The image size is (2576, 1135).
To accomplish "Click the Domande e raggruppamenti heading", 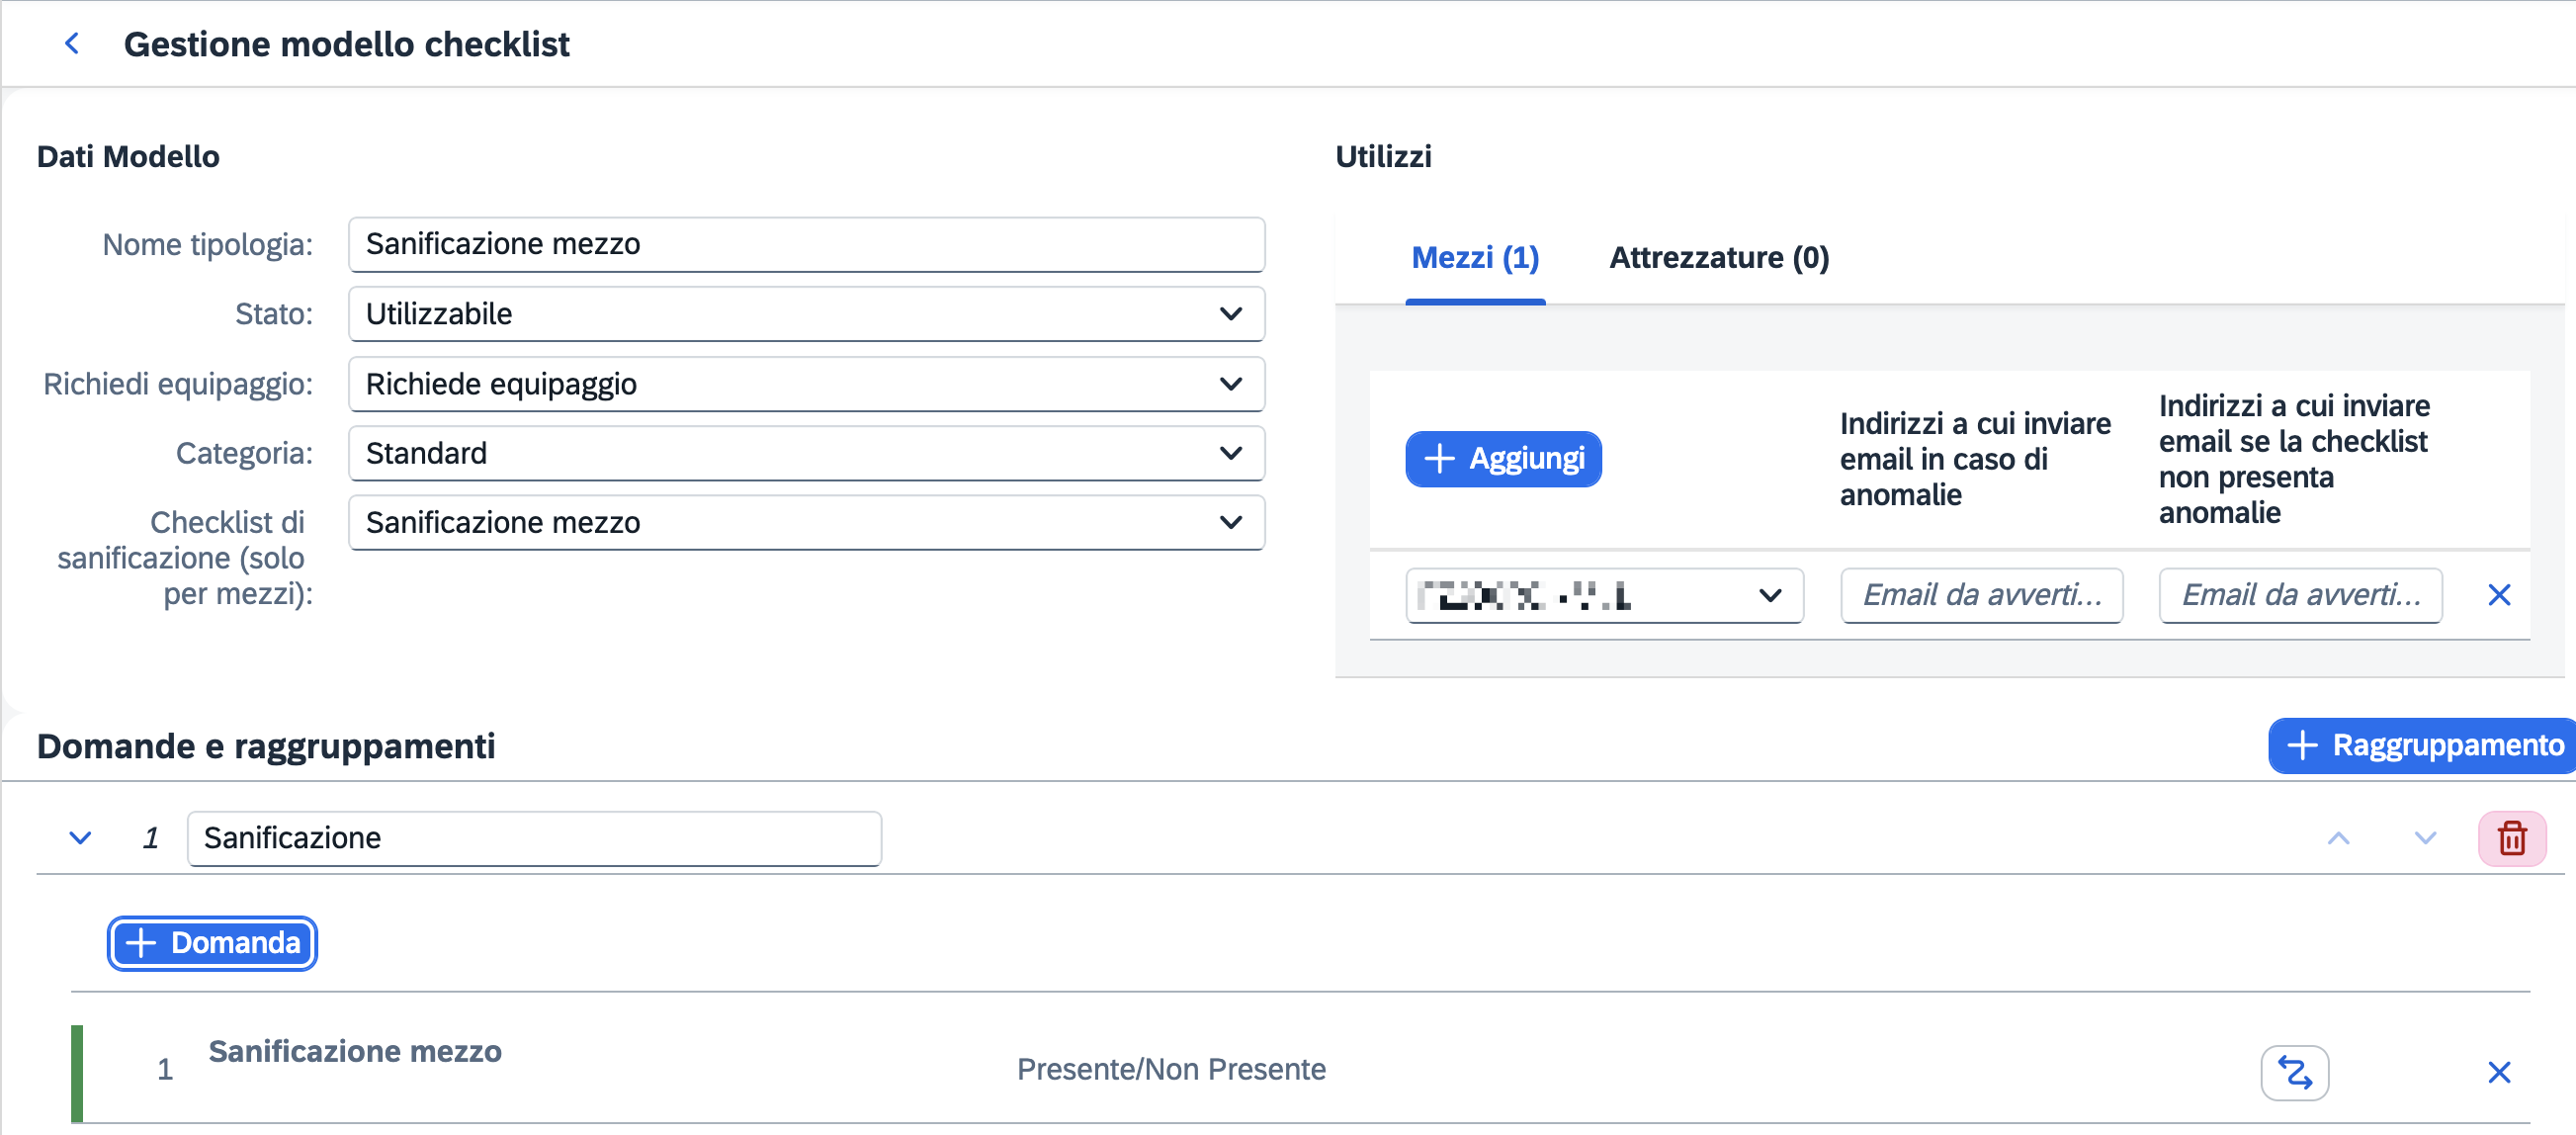I will 266,746.
